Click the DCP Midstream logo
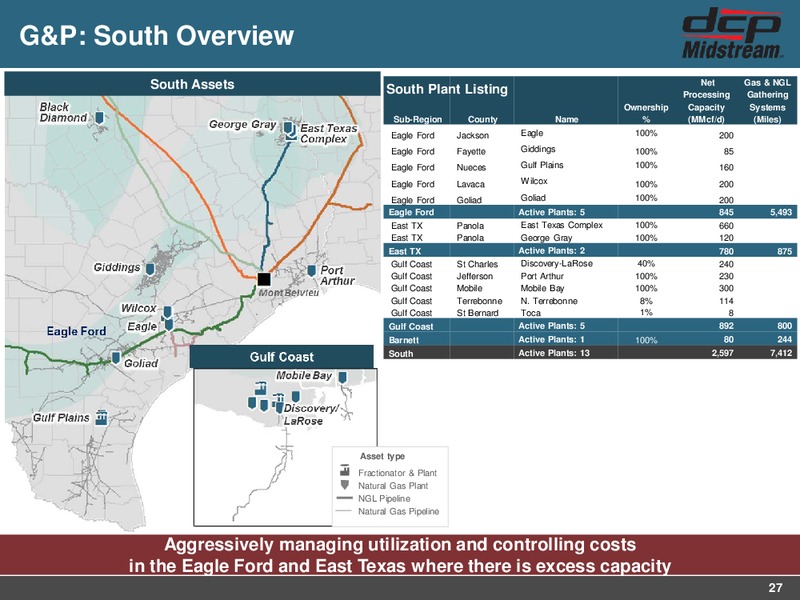 click(x=732, y=33)
